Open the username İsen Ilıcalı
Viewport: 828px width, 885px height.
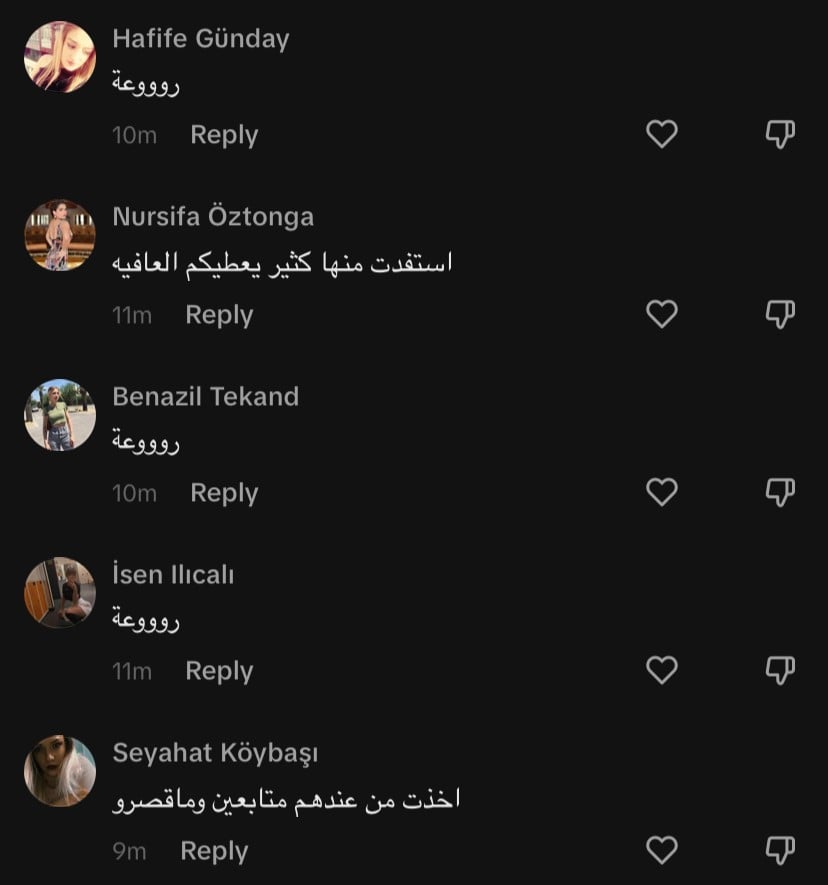pyautogui.click(x=173, y=575)
